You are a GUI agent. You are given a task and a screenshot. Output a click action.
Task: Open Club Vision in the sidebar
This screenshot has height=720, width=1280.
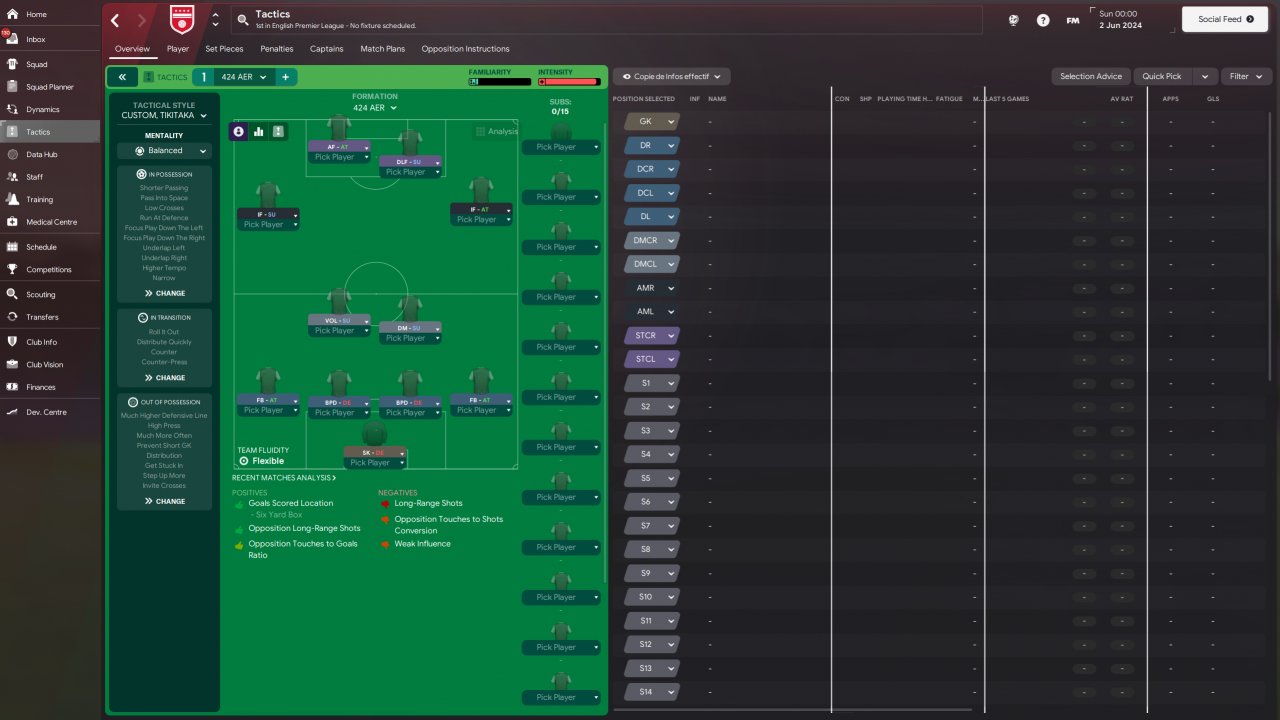point(50,365)
